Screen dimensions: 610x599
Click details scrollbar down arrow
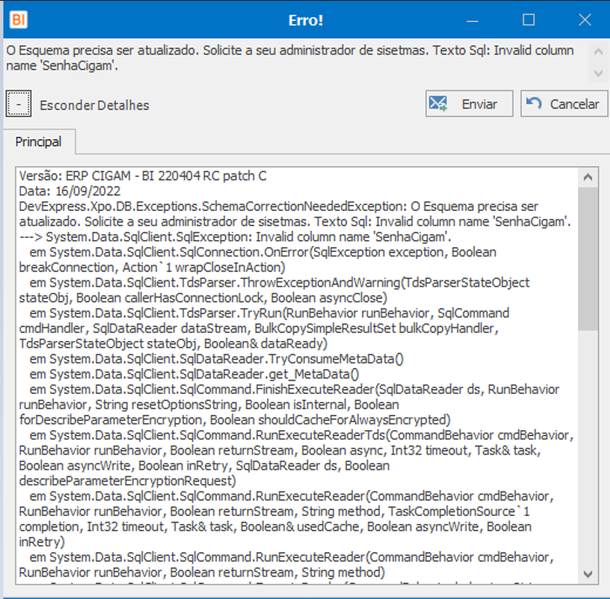coord(588,574)
